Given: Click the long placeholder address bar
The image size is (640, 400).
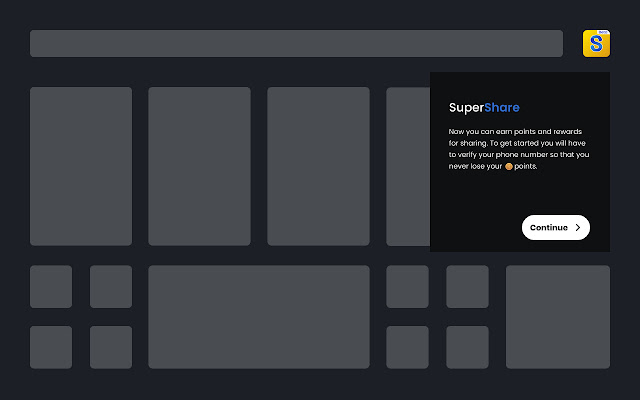Looking at the screenshot, I should pyautogui.click(x=296, y=43).
